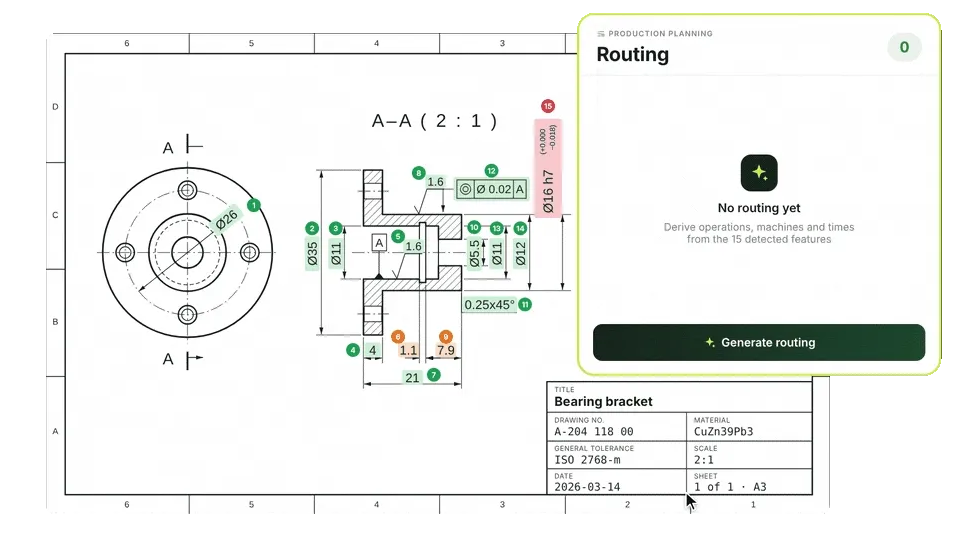Click the upper 1.6 roughness value

(435, 182)
